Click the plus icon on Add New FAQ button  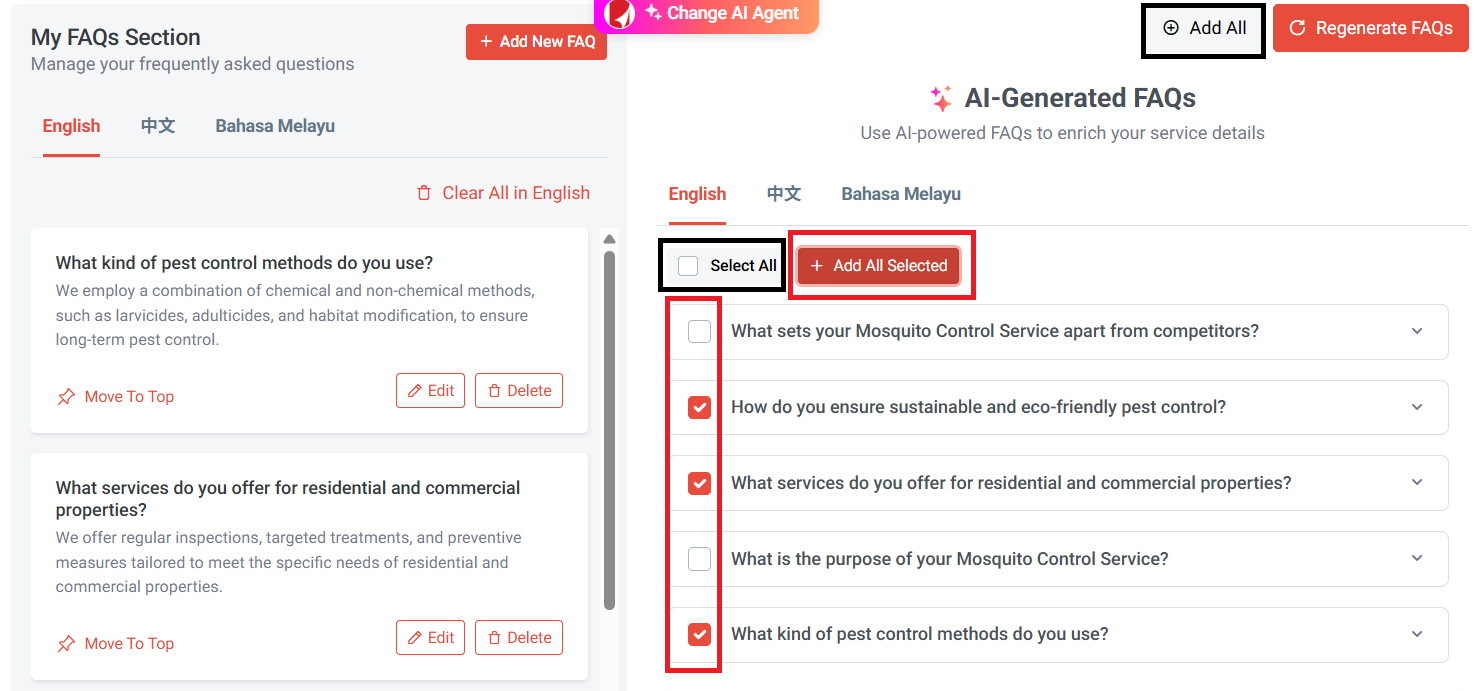487,41
